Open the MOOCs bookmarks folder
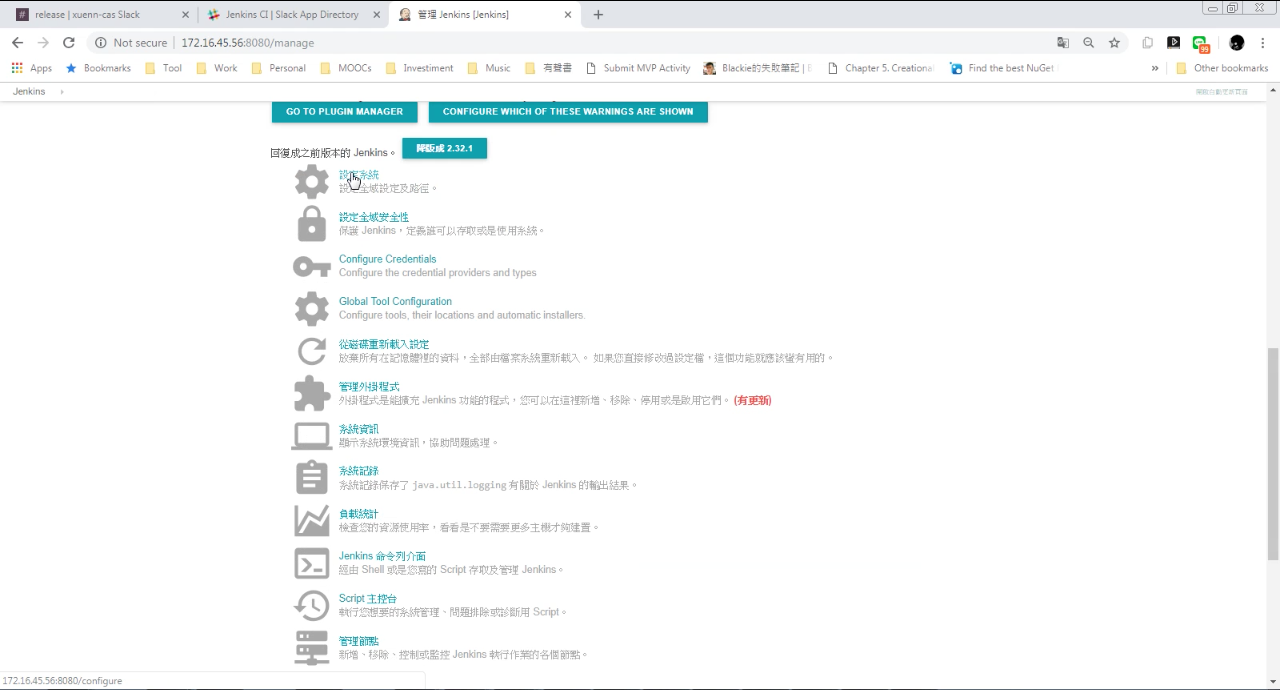Viewport: 1280px width, 690px height. point(346,68)
